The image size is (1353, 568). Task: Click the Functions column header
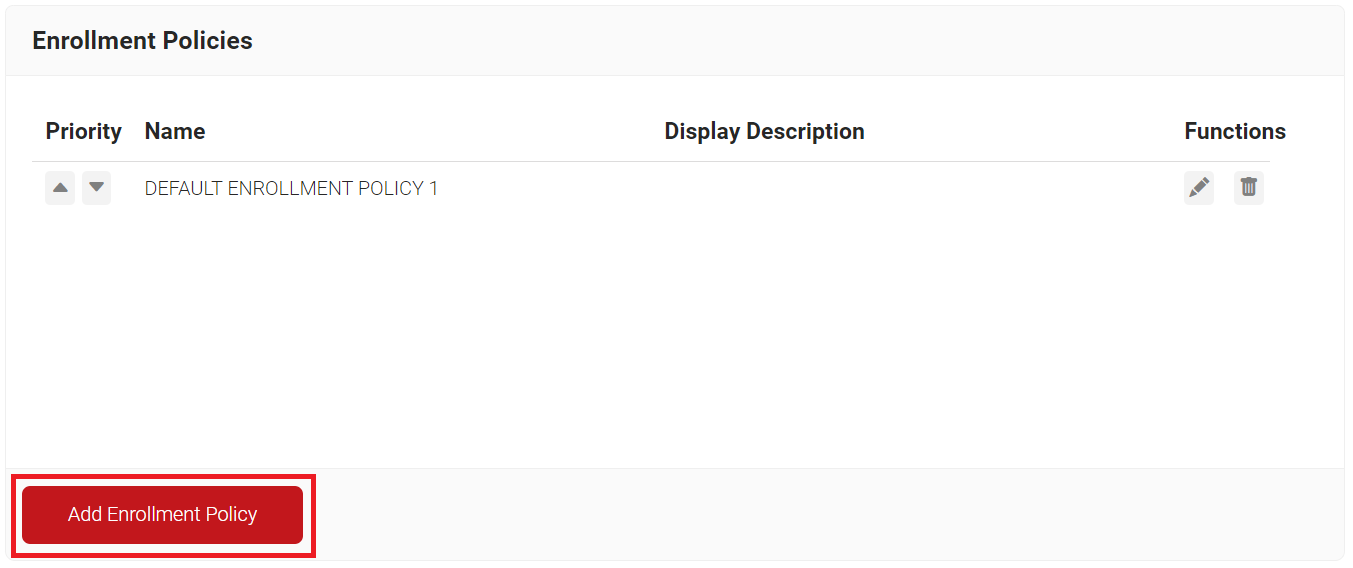[x=1235, y=131]
